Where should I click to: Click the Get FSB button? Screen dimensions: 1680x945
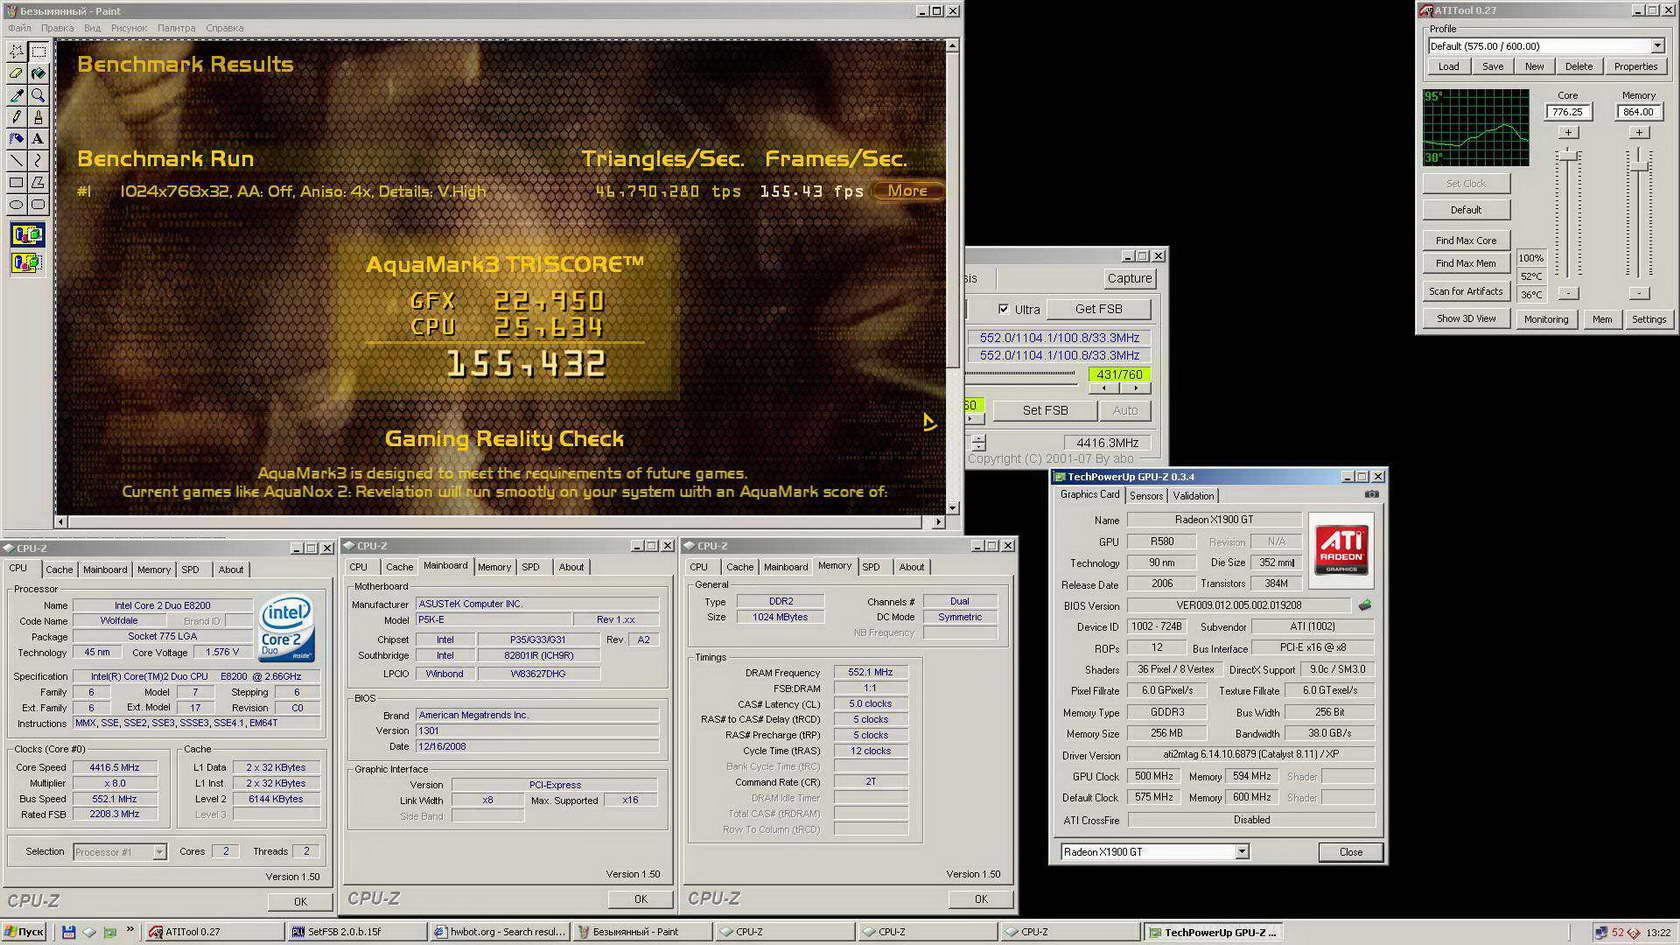[x=1098, y=309]
